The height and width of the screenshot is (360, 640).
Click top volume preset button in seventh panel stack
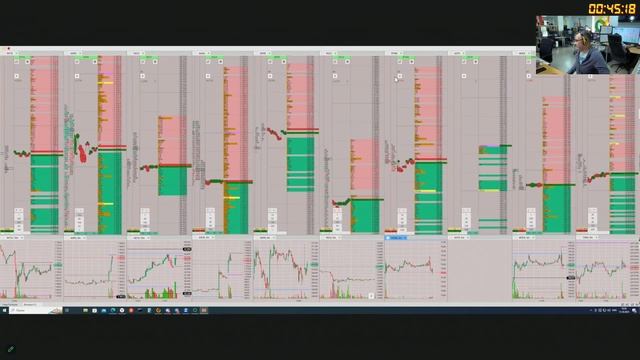(402, 211)
